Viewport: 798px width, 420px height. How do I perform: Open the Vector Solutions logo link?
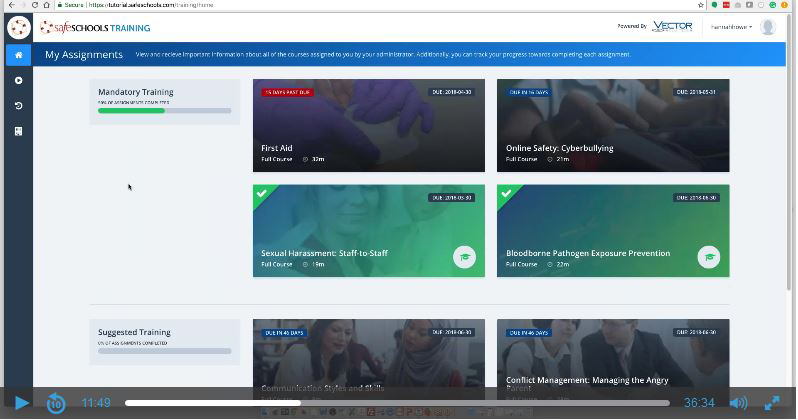tap(672, 26)
